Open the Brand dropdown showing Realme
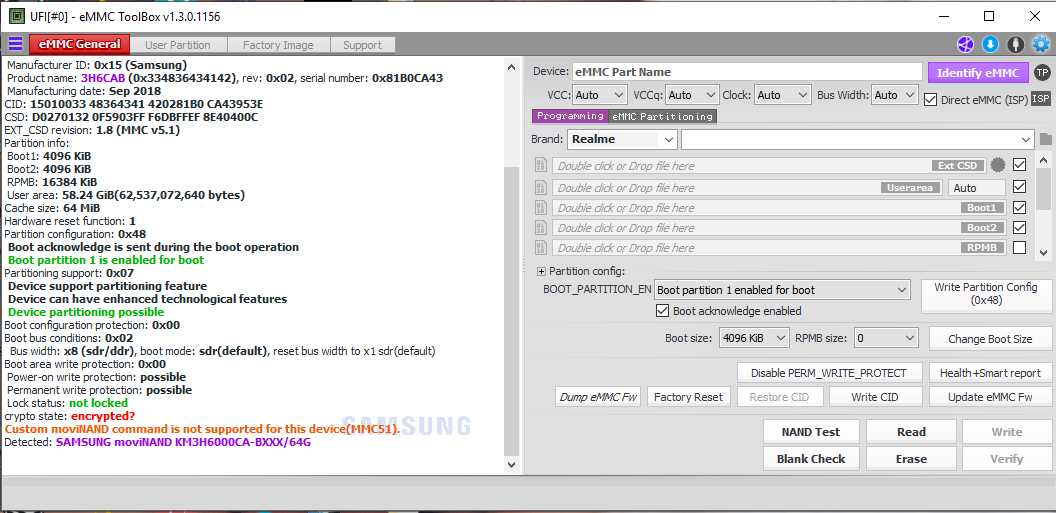1056x513 pixels. [622, 139]
